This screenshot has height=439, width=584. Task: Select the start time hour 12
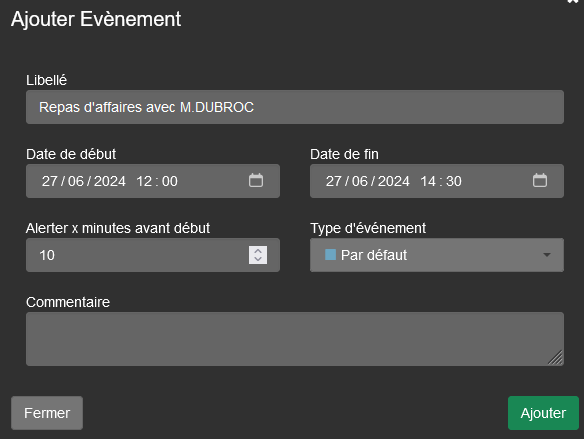coord(144,181)
